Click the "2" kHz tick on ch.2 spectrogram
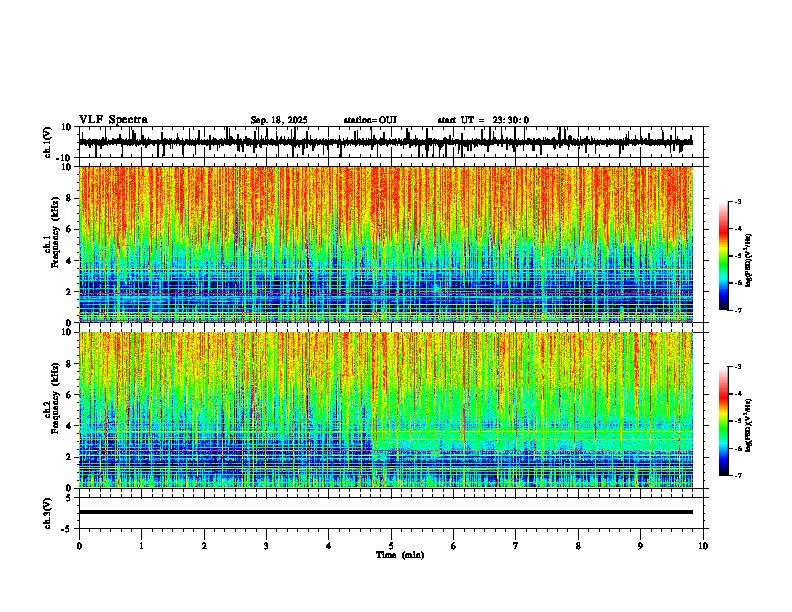 [70, 457]
